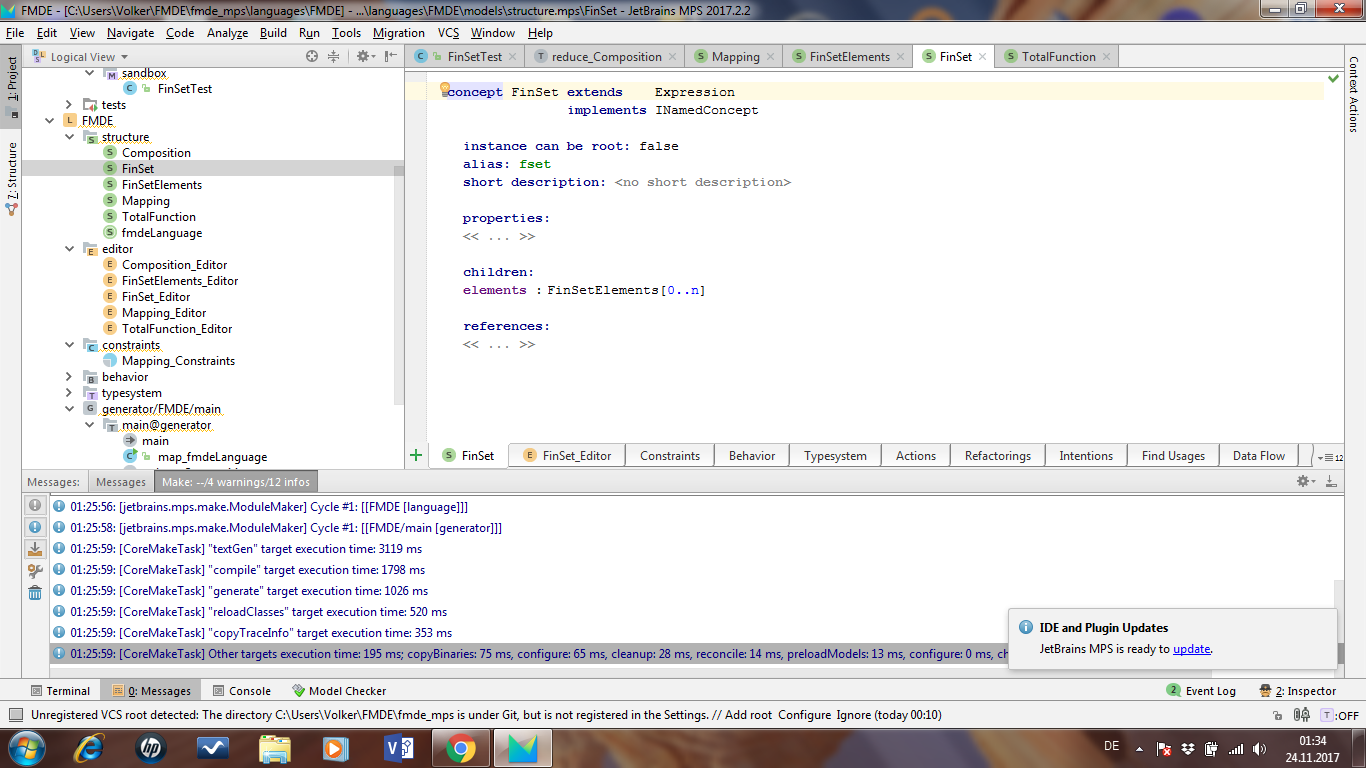
Task: Click the update link in the notification
Action: pos(1191,649)
